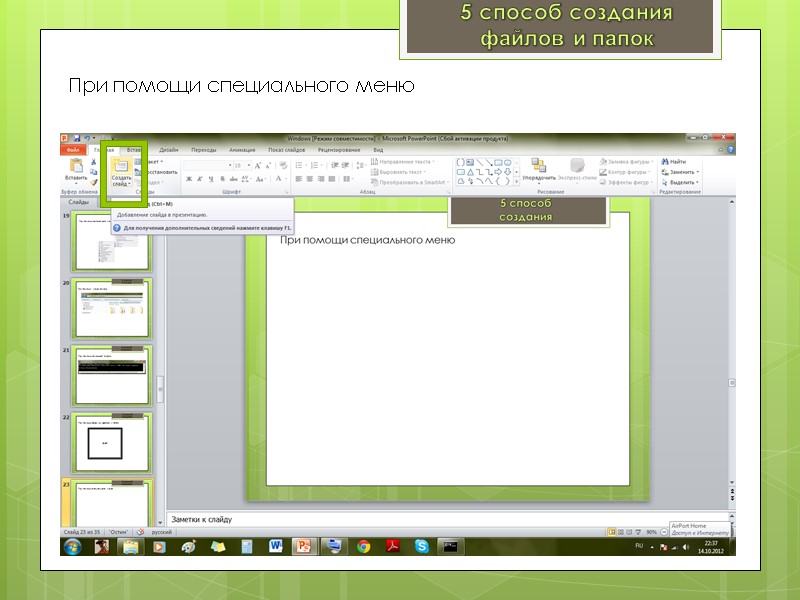Toggle Bold (Ж) formatting

(189, 179)
